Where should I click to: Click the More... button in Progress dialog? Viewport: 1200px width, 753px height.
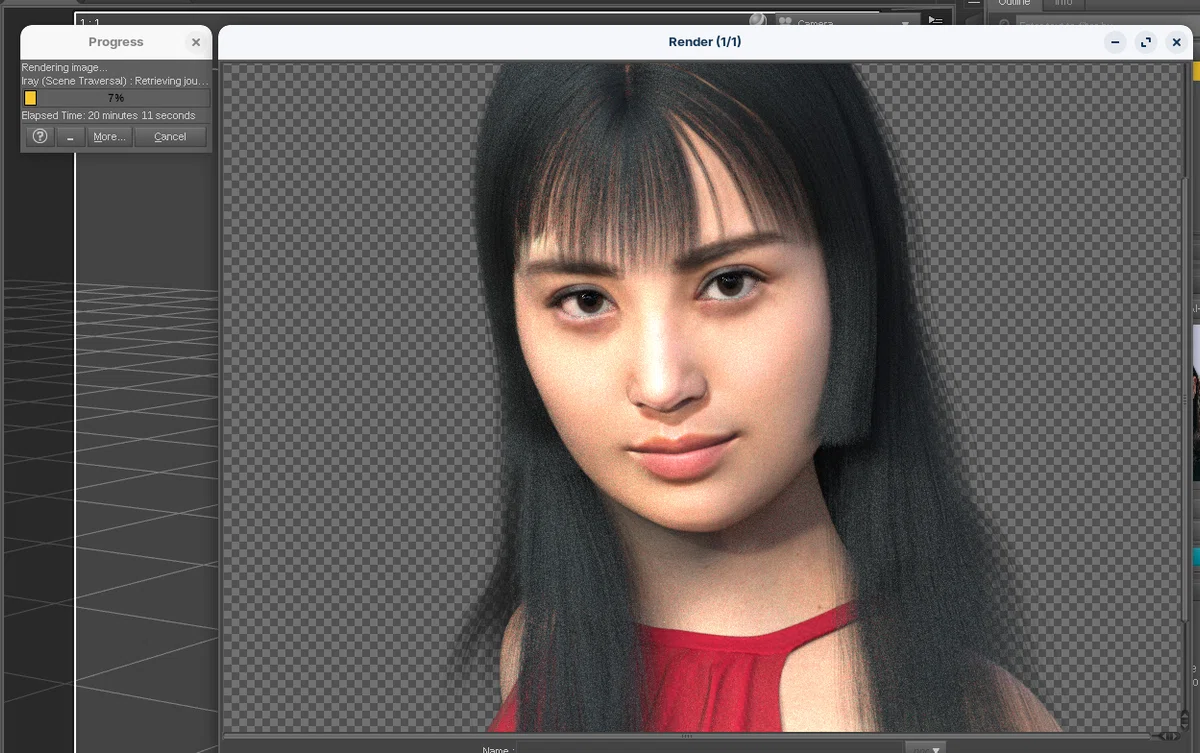point(109,137)
